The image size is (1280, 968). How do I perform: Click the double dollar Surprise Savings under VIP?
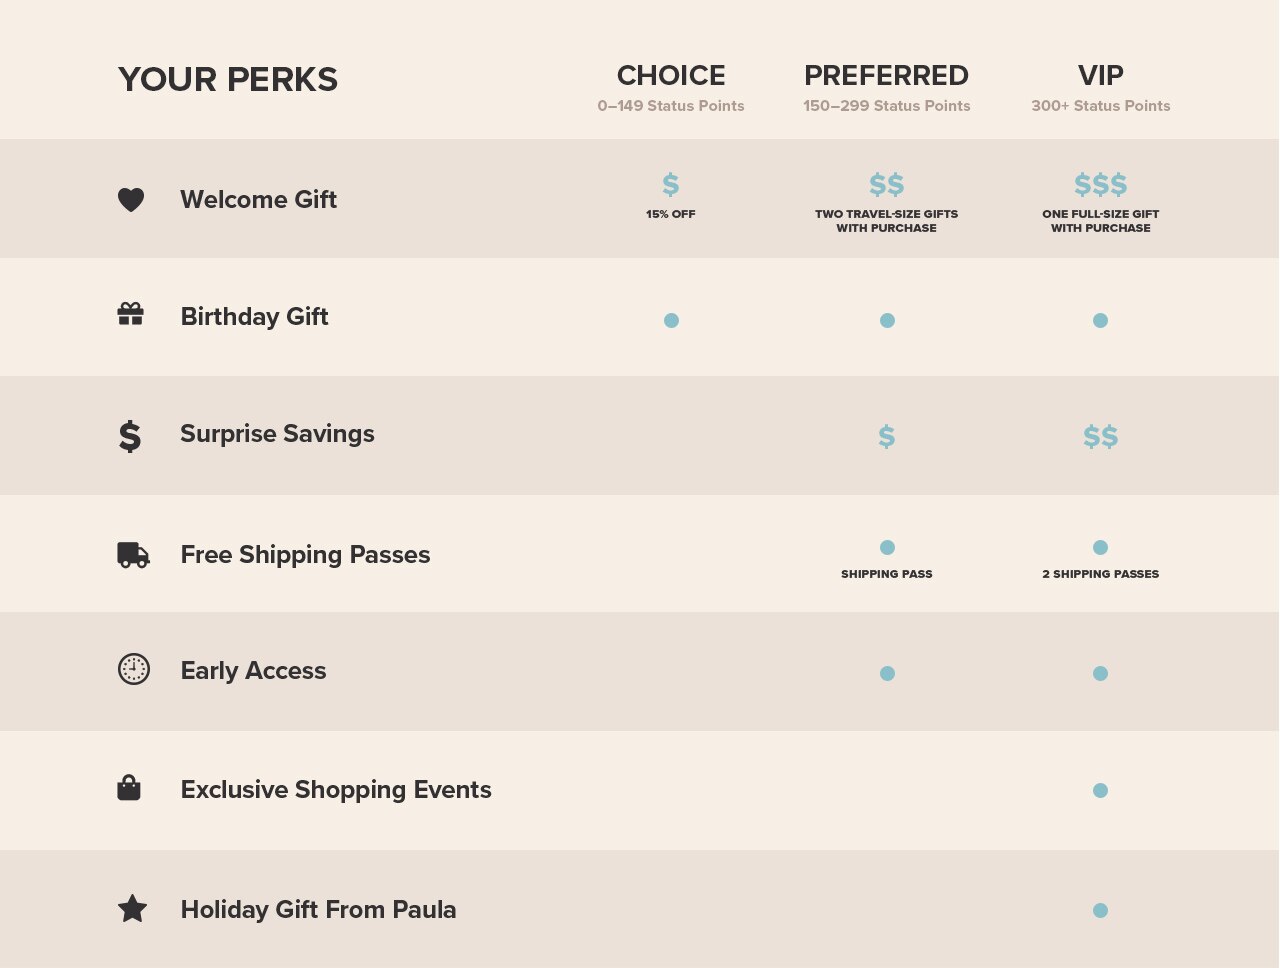pos(1101,437)
